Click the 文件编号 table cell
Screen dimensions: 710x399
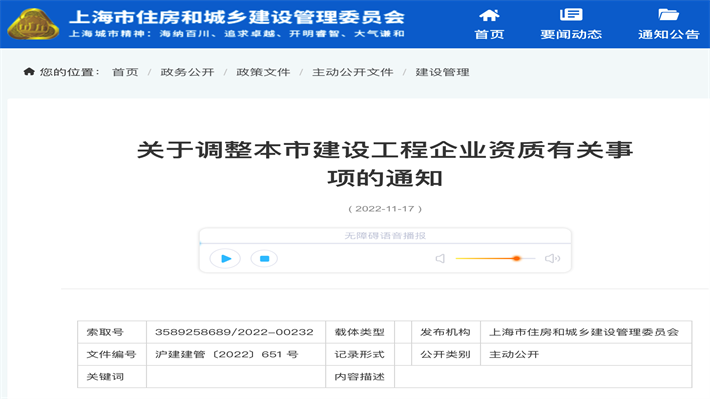112,354
